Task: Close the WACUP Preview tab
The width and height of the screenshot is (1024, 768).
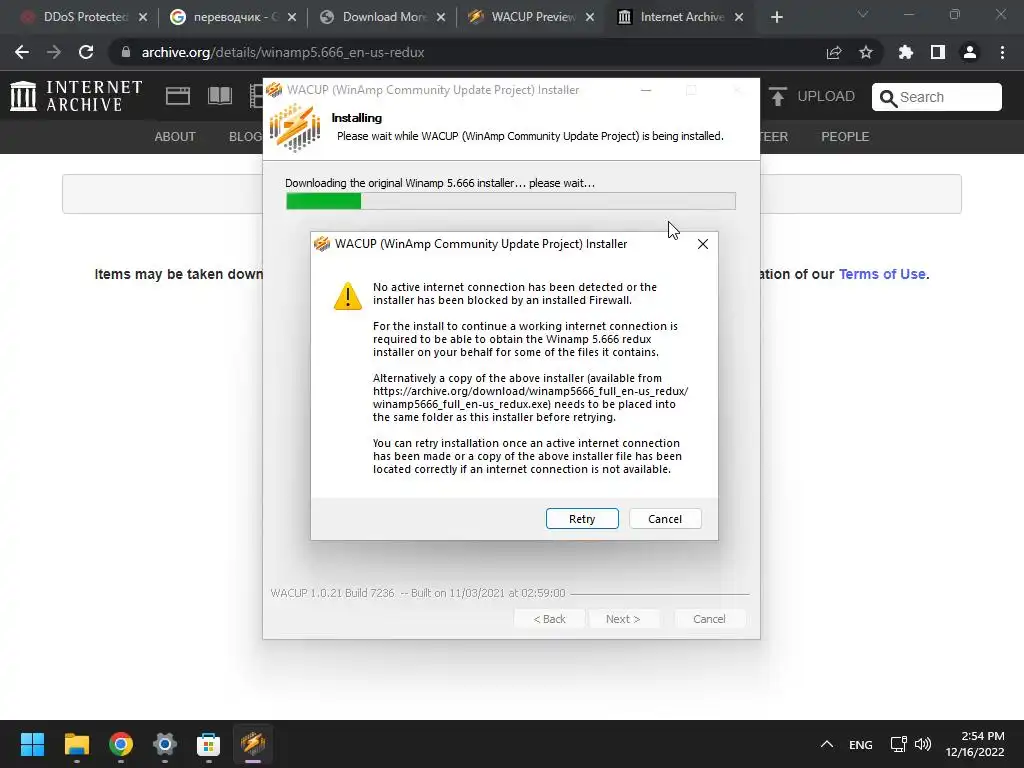Action: 590,17
